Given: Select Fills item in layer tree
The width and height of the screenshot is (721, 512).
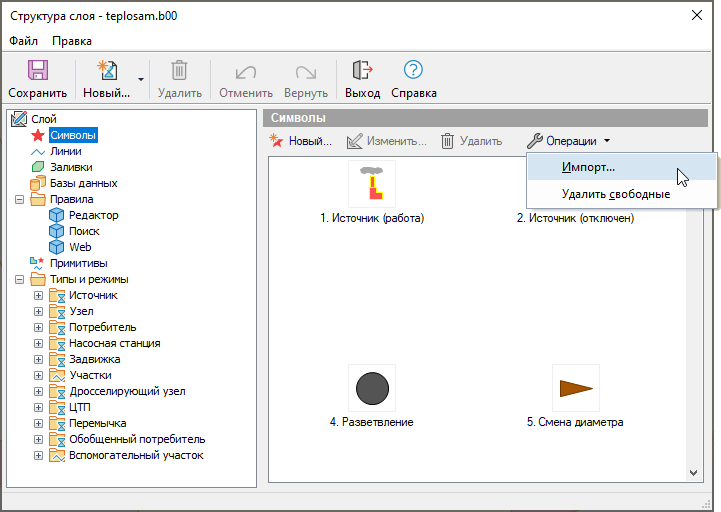Looking at the screenshot, I should pos(70,167).
